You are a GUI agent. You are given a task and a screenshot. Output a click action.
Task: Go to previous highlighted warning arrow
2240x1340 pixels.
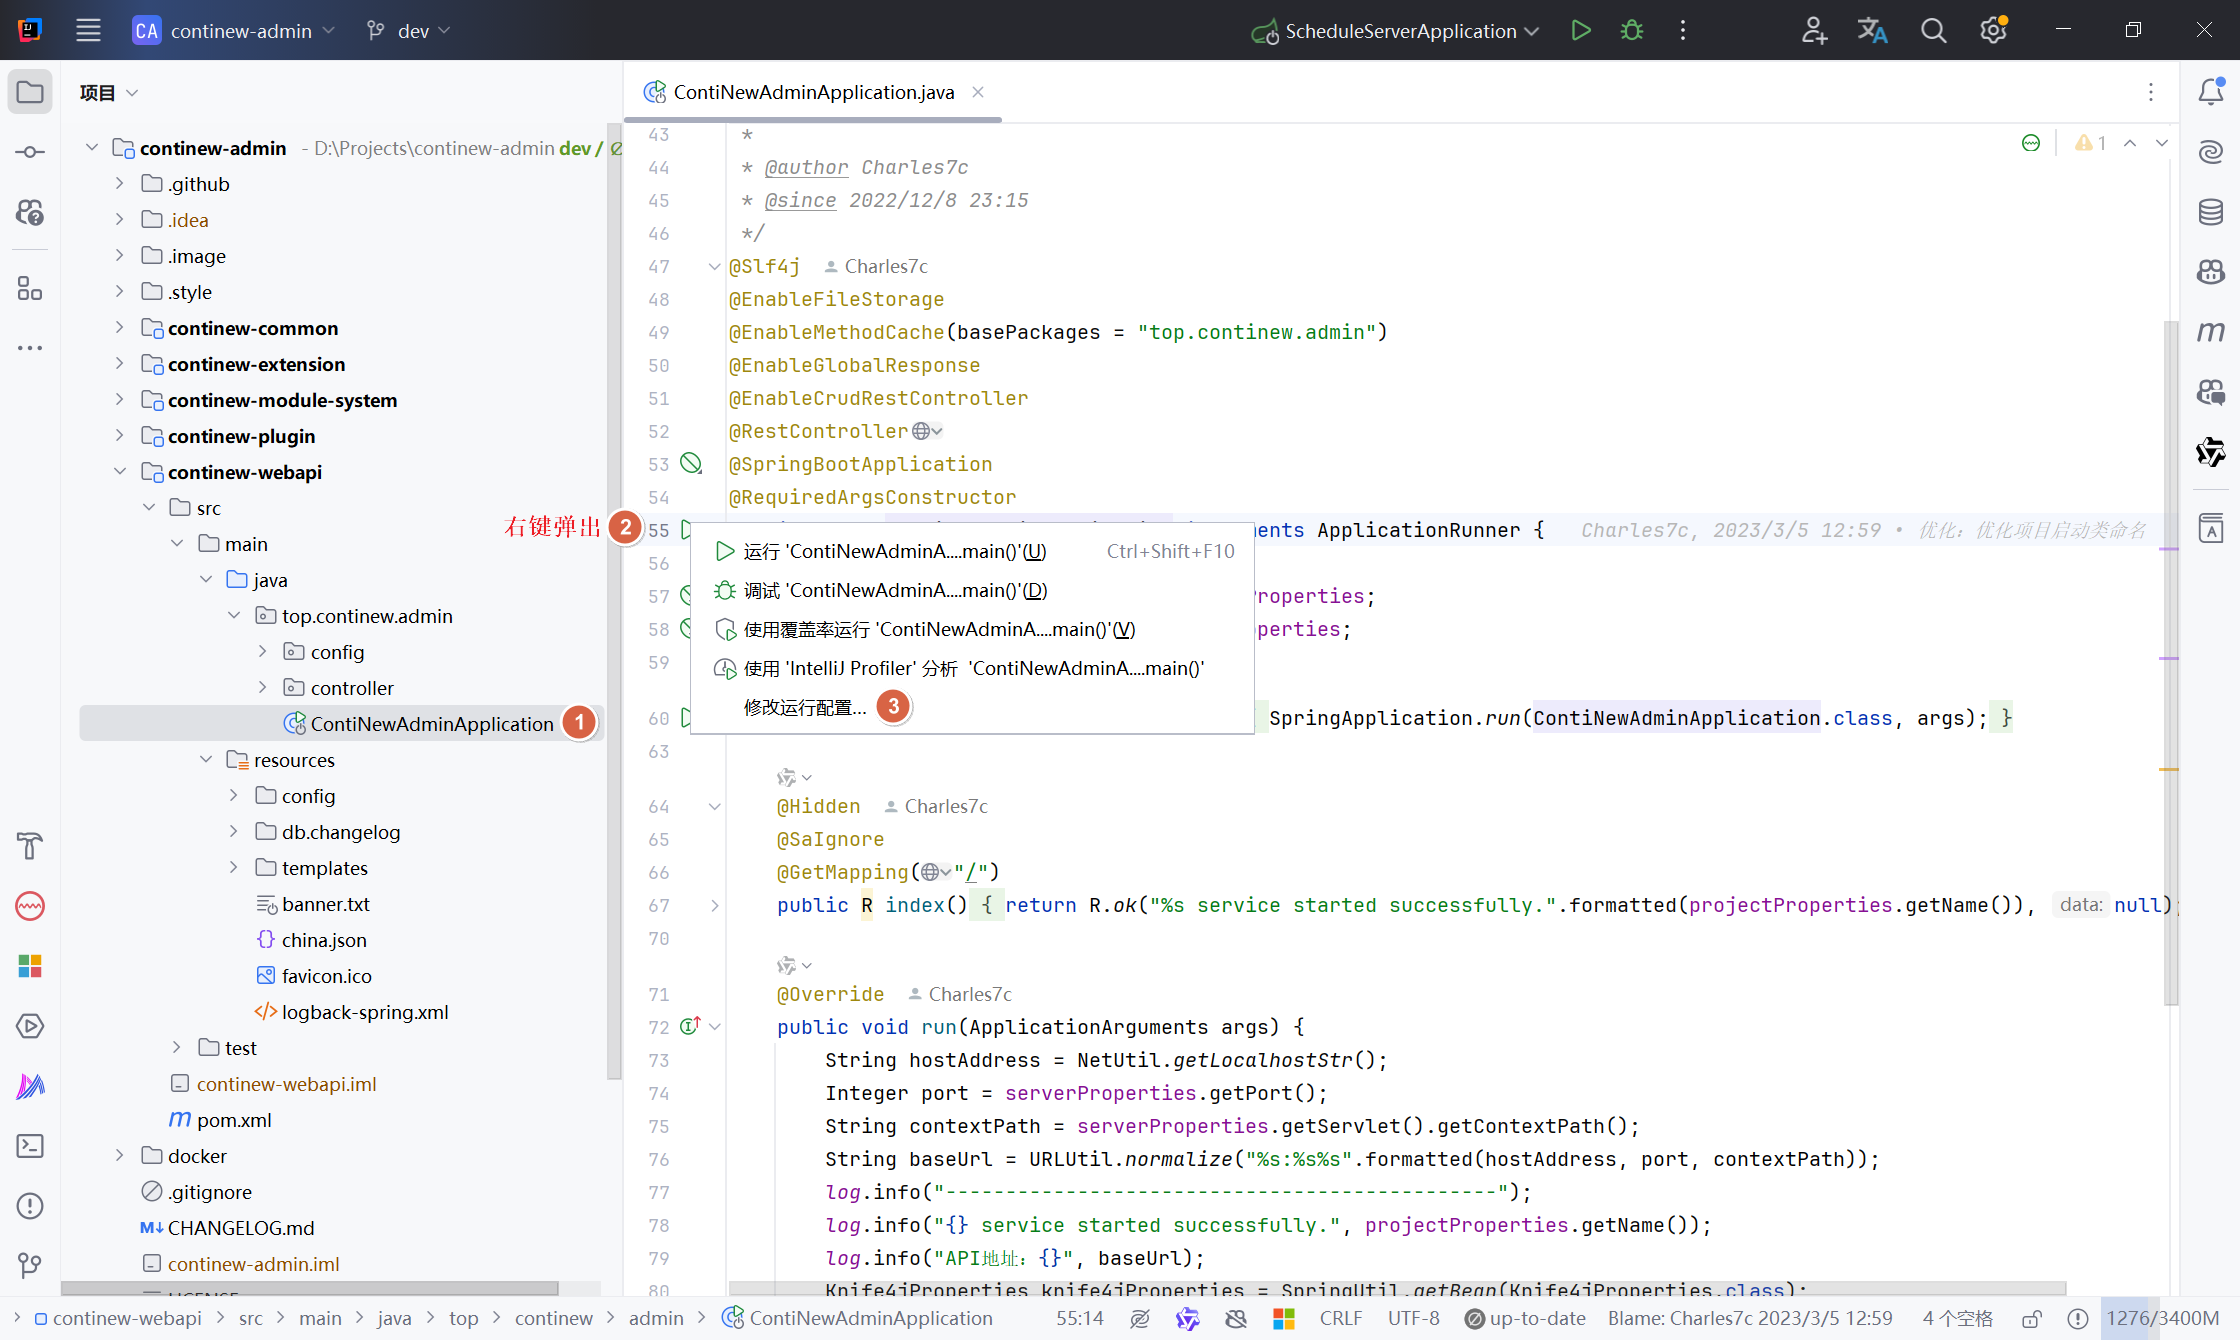coord(2130,143)
